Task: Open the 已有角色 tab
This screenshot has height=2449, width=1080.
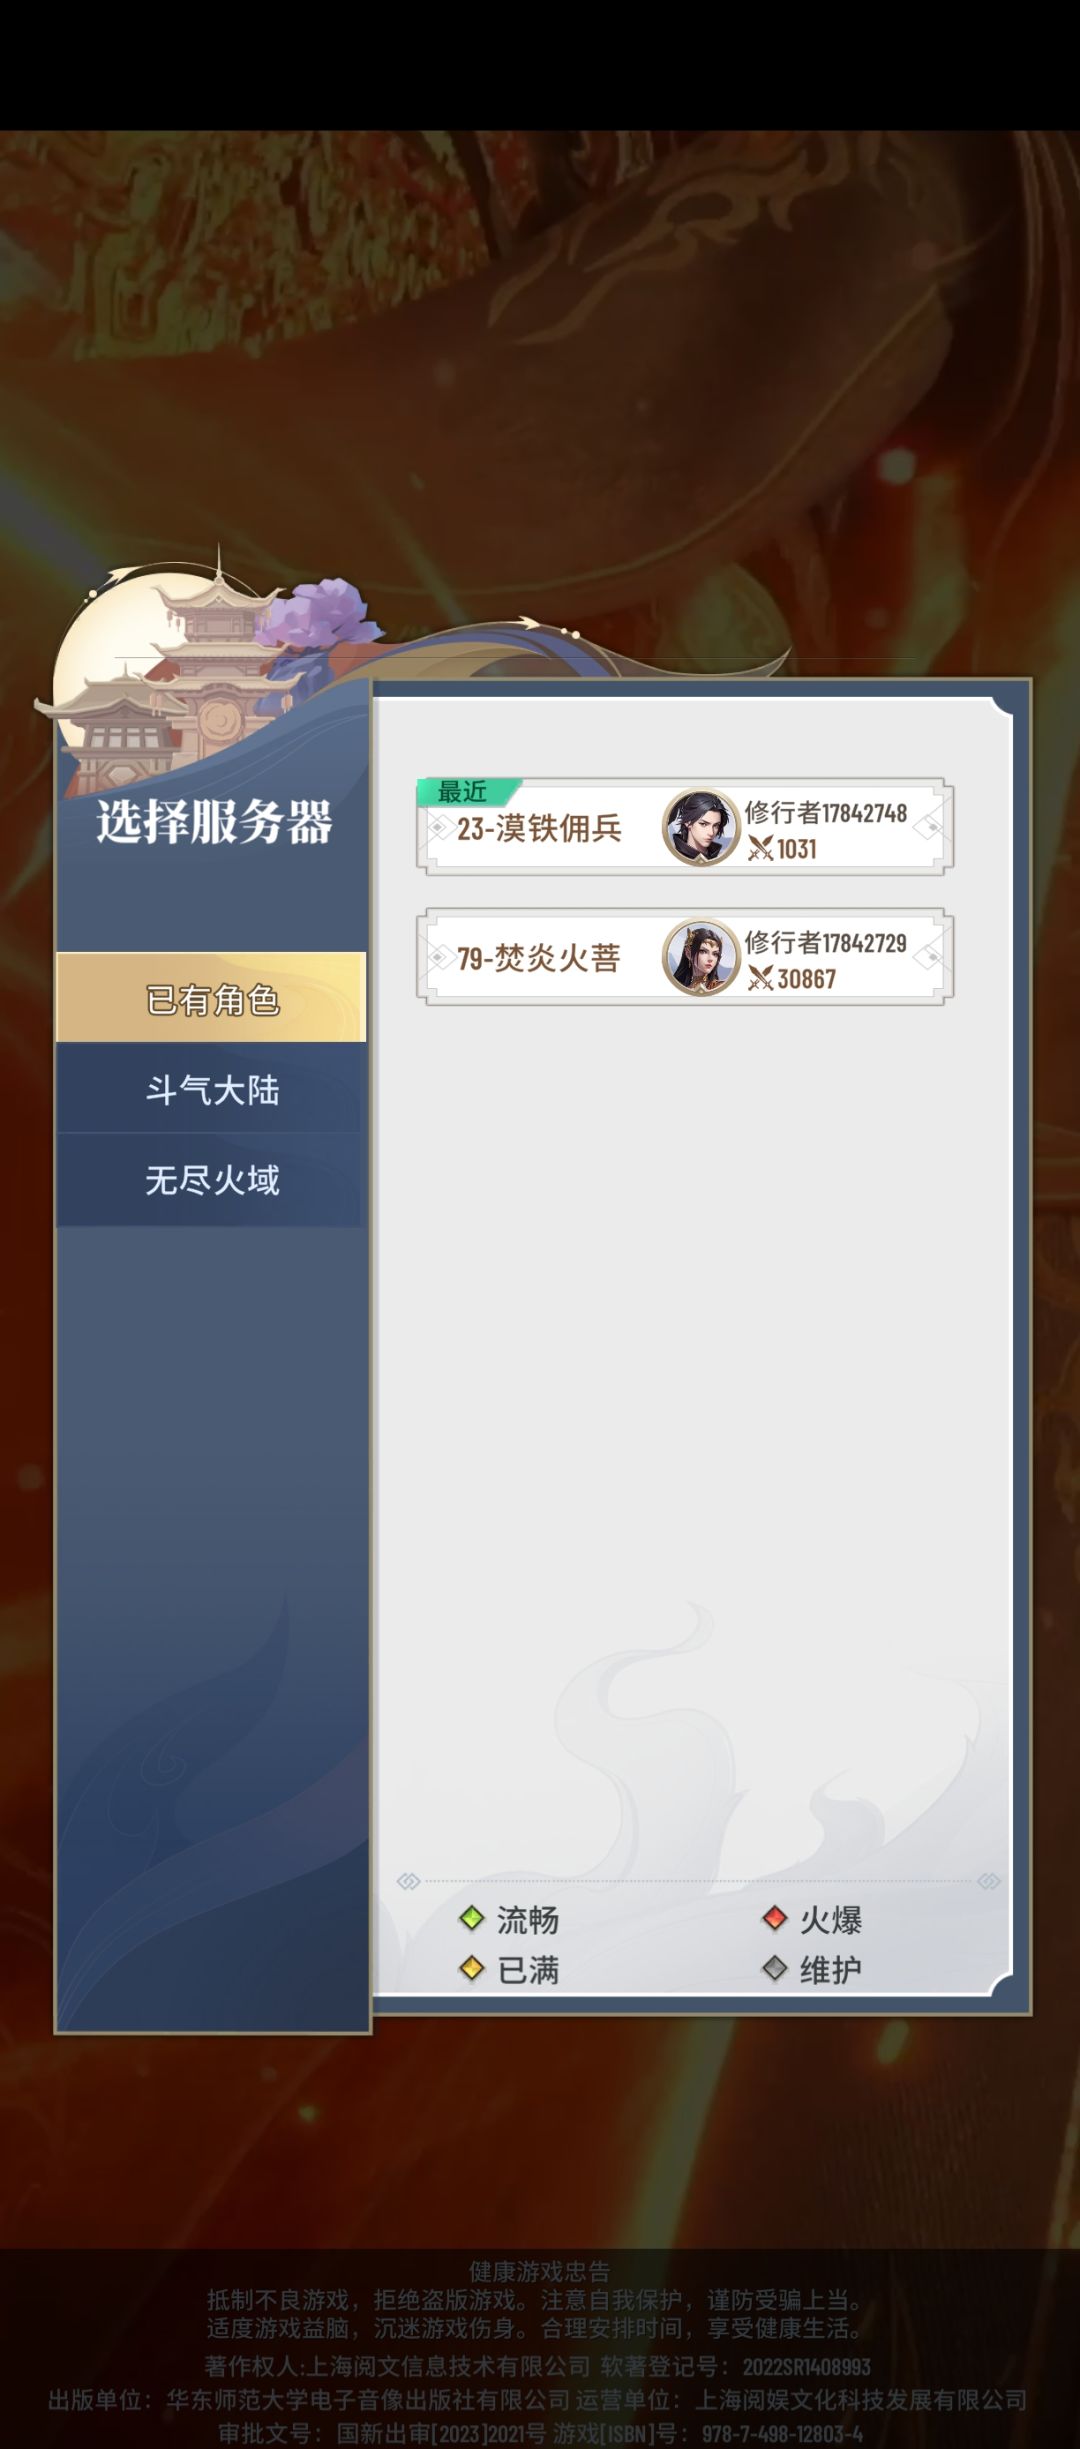Action: click(x=212, y=998)
